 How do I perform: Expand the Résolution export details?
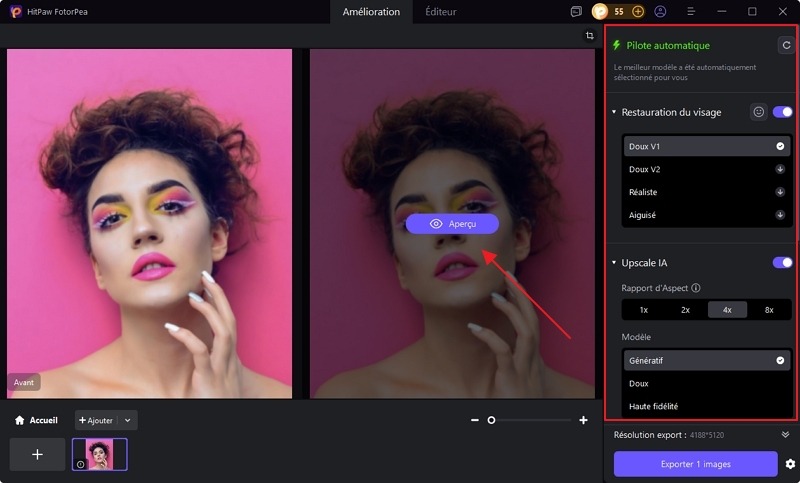pos(786,435)
